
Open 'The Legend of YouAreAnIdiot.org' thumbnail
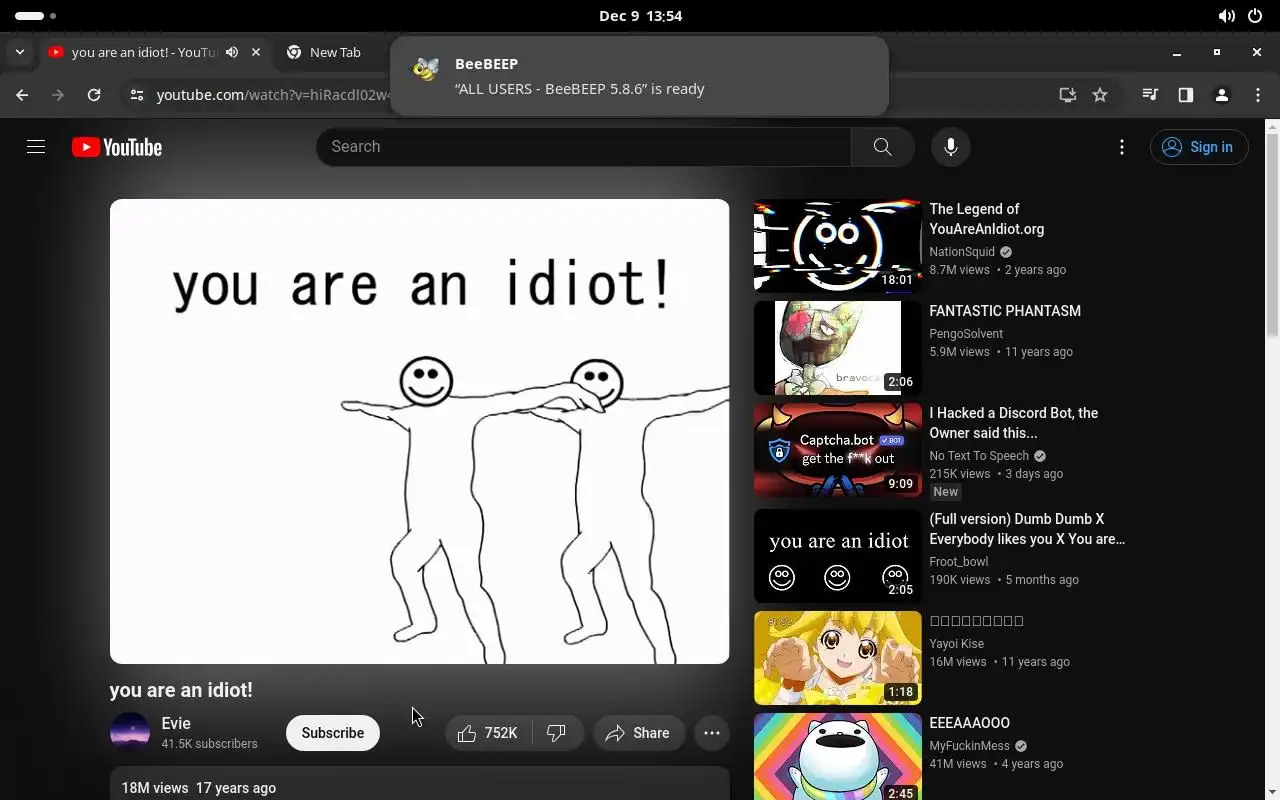click(837, 246)
